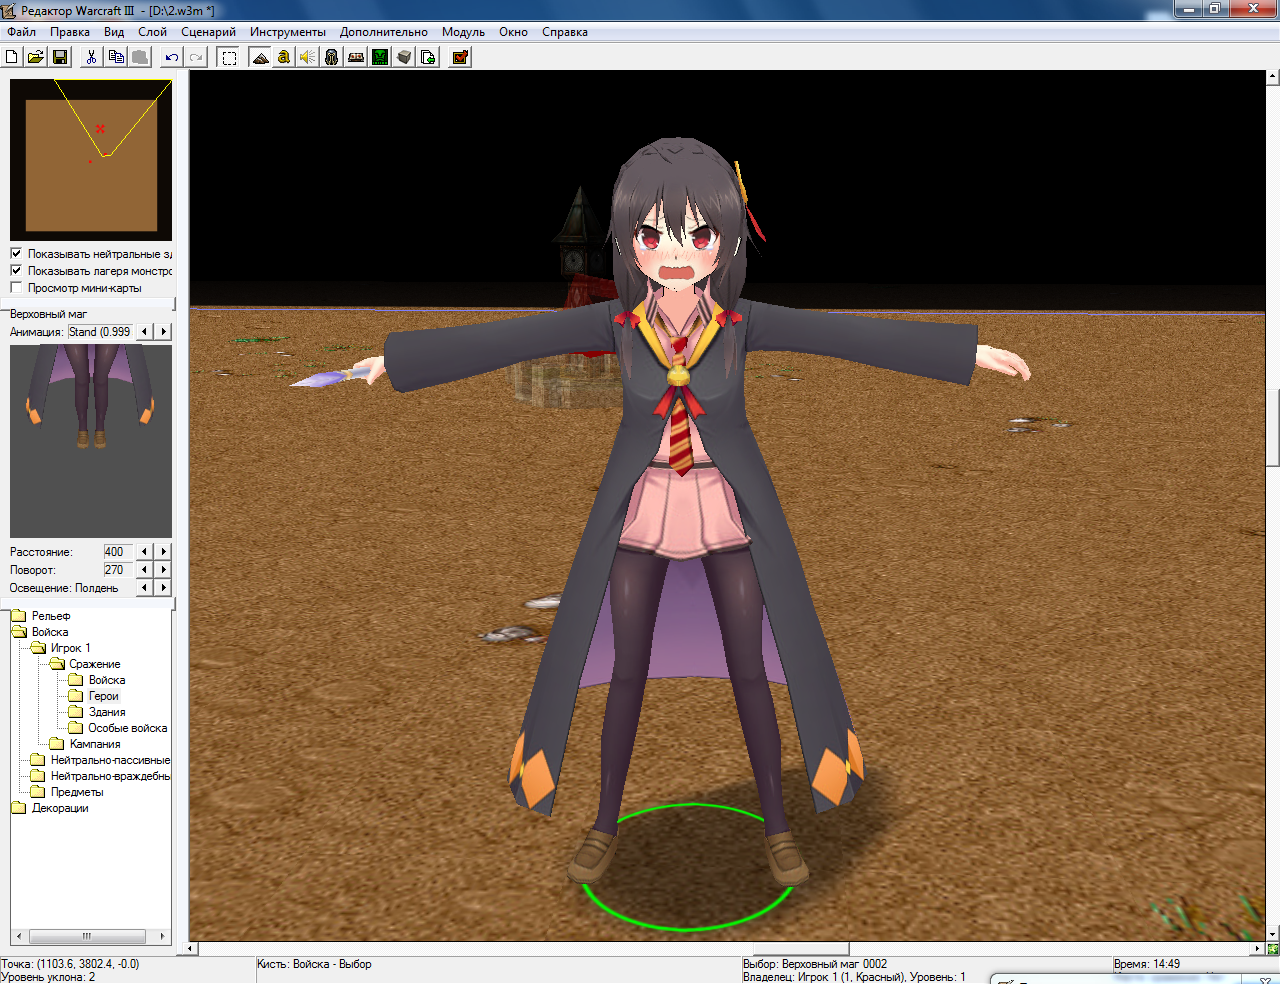Decrease Расстояние value with left arrow
The height and width of the screenshot is (984, 1280).
click(145, 552)
